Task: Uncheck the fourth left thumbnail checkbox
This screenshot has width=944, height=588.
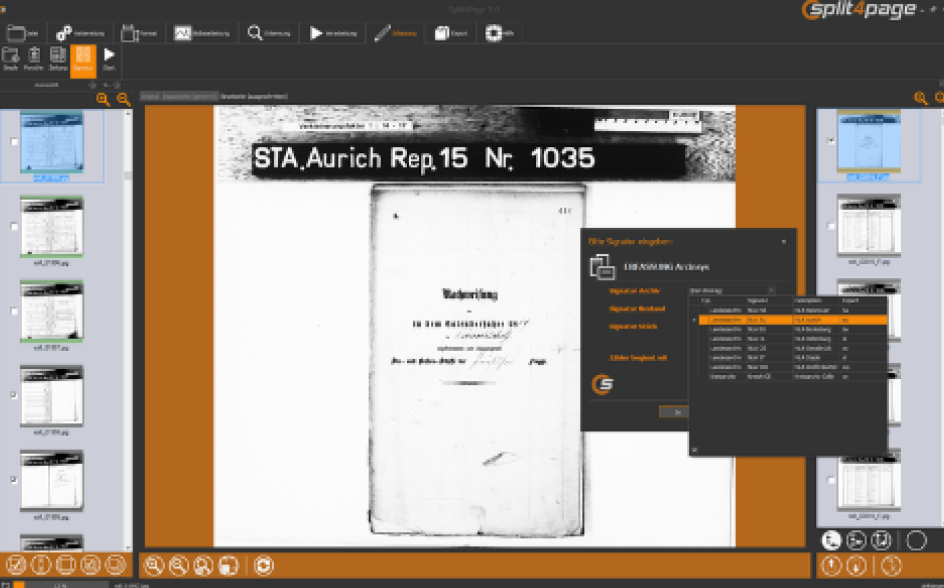Action: click(14, 395)
